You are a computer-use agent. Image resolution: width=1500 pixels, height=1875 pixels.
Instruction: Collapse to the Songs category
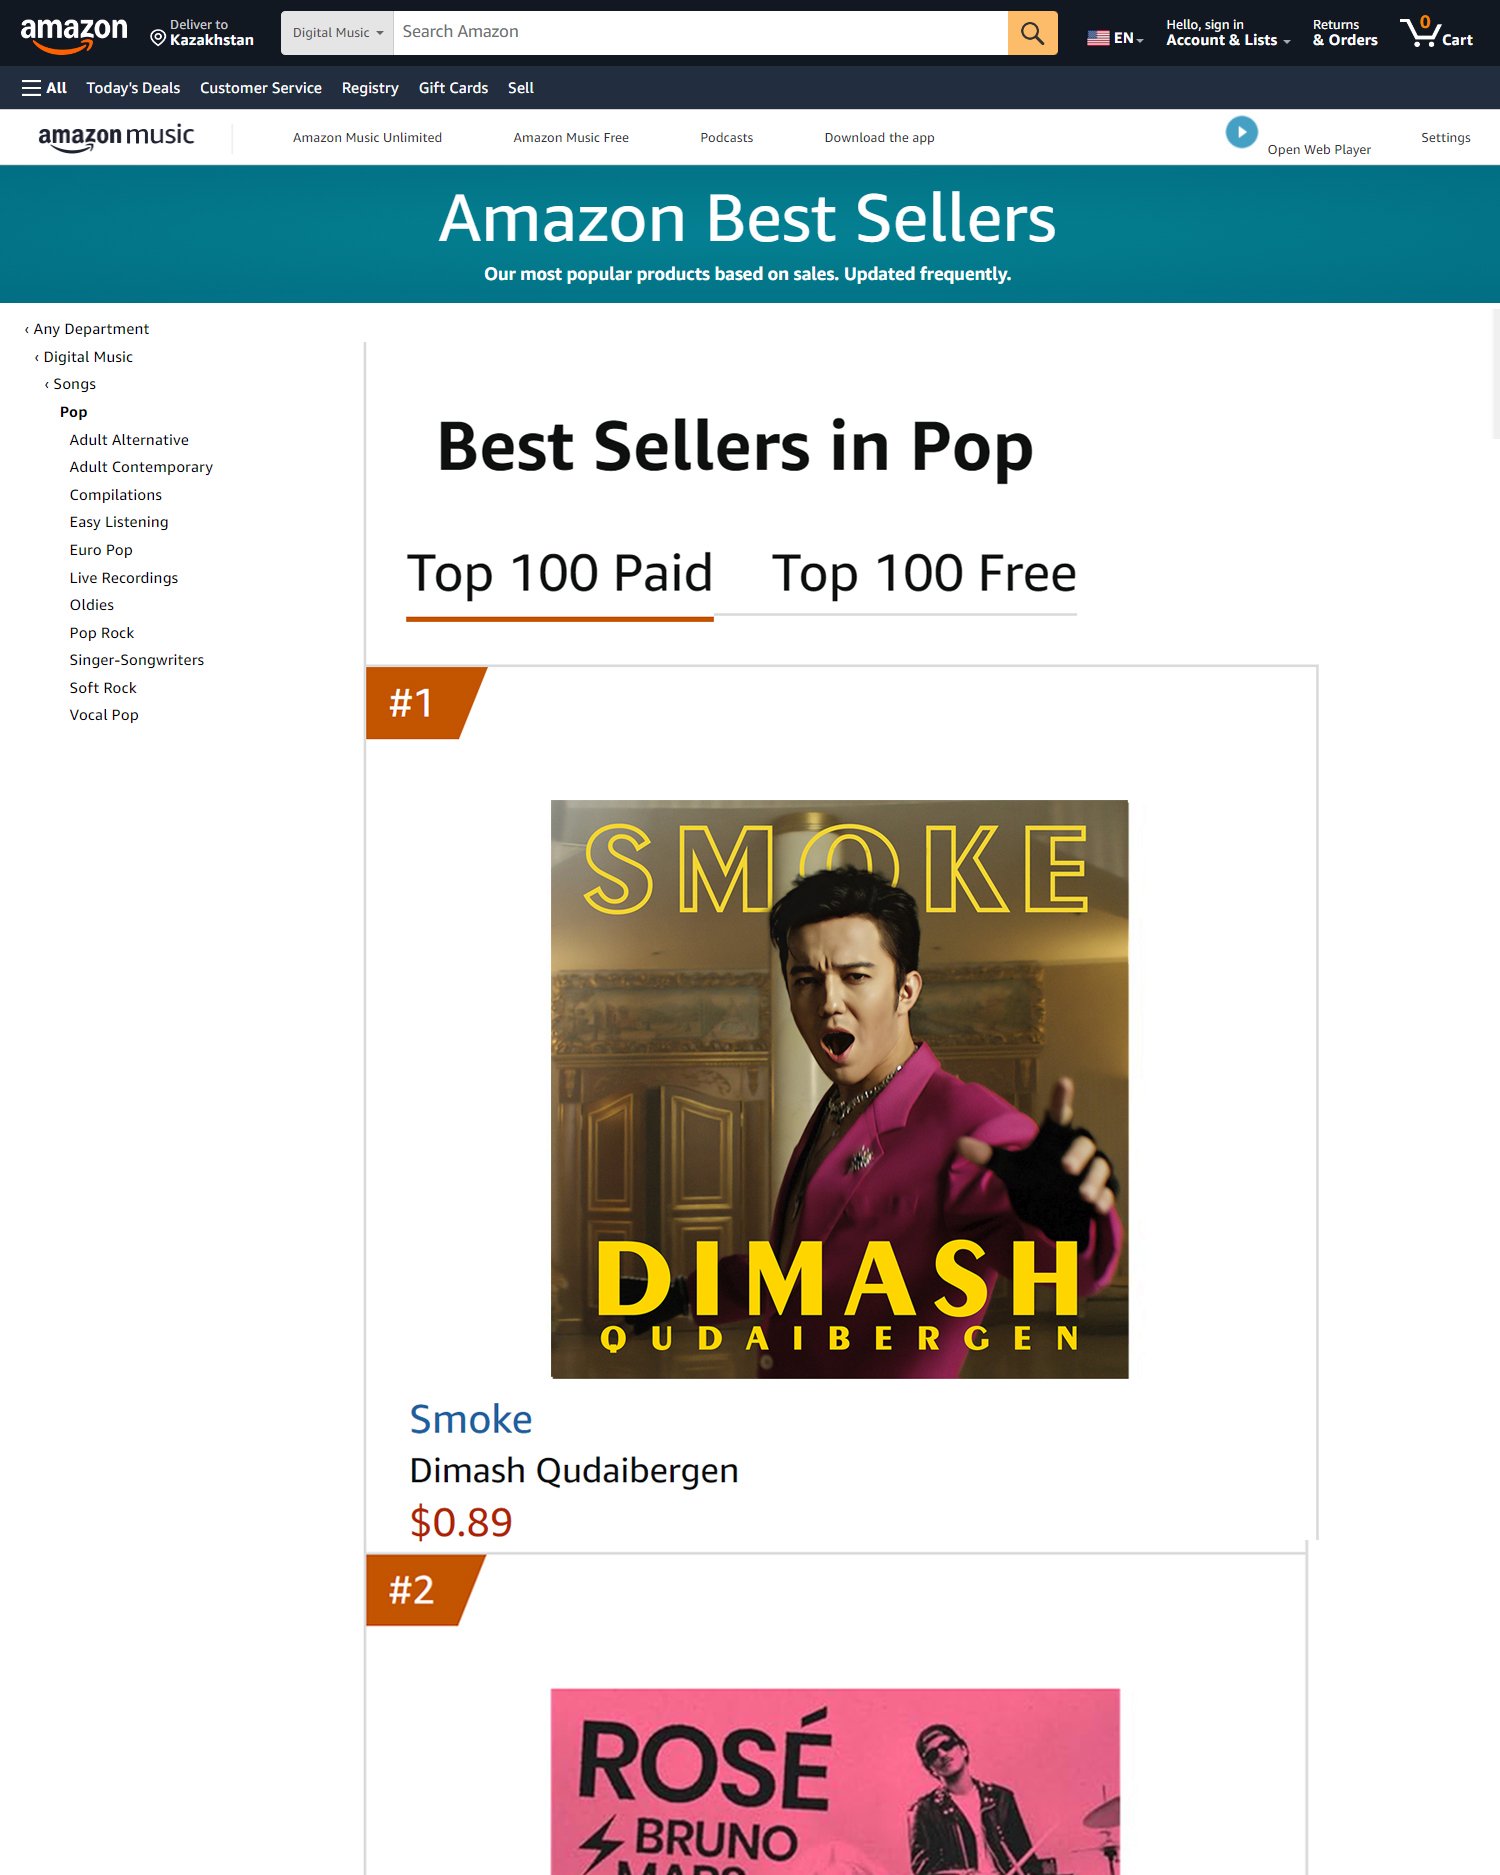click(x=70, y=384)
